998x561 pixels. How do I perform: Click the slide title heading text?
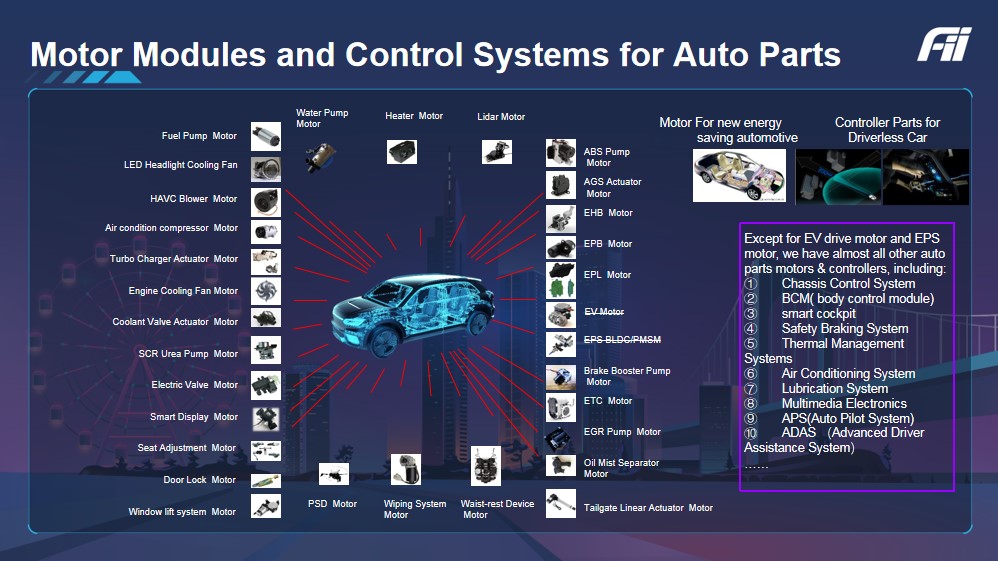pyautogui.click(x=435, y=53)
